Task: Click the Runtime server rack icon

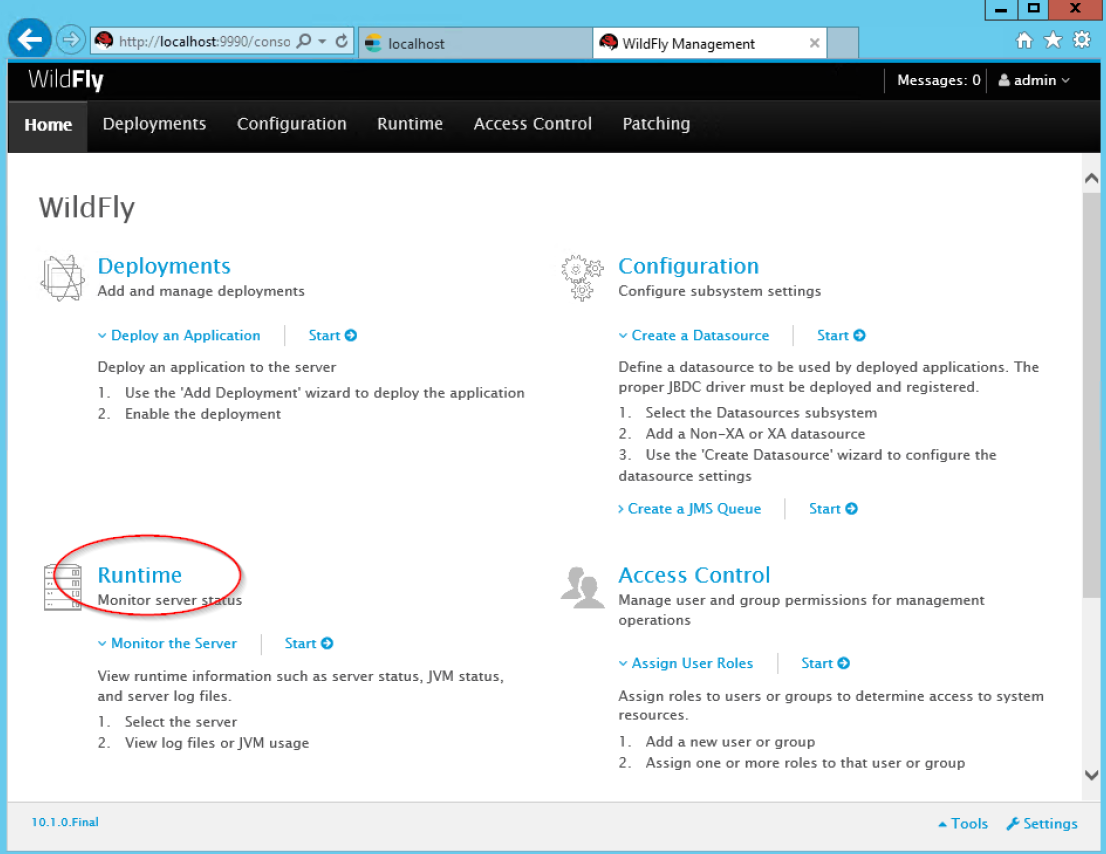Action: 62,587
